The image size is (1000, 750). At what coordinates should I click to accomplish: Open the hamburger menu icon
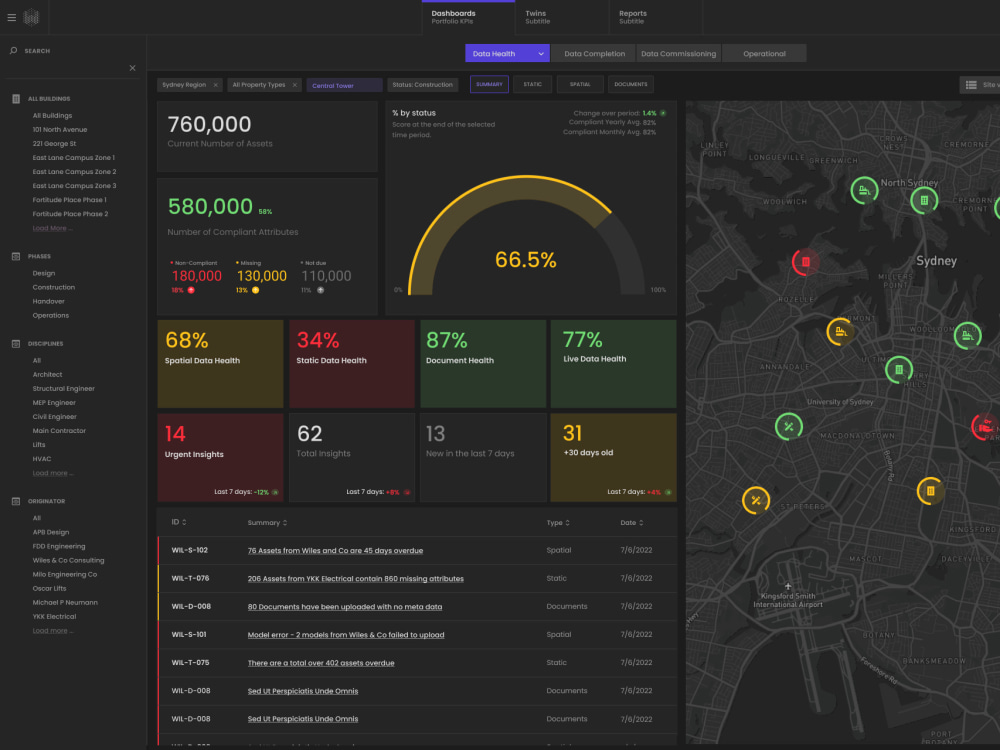[x=11, y=18]
